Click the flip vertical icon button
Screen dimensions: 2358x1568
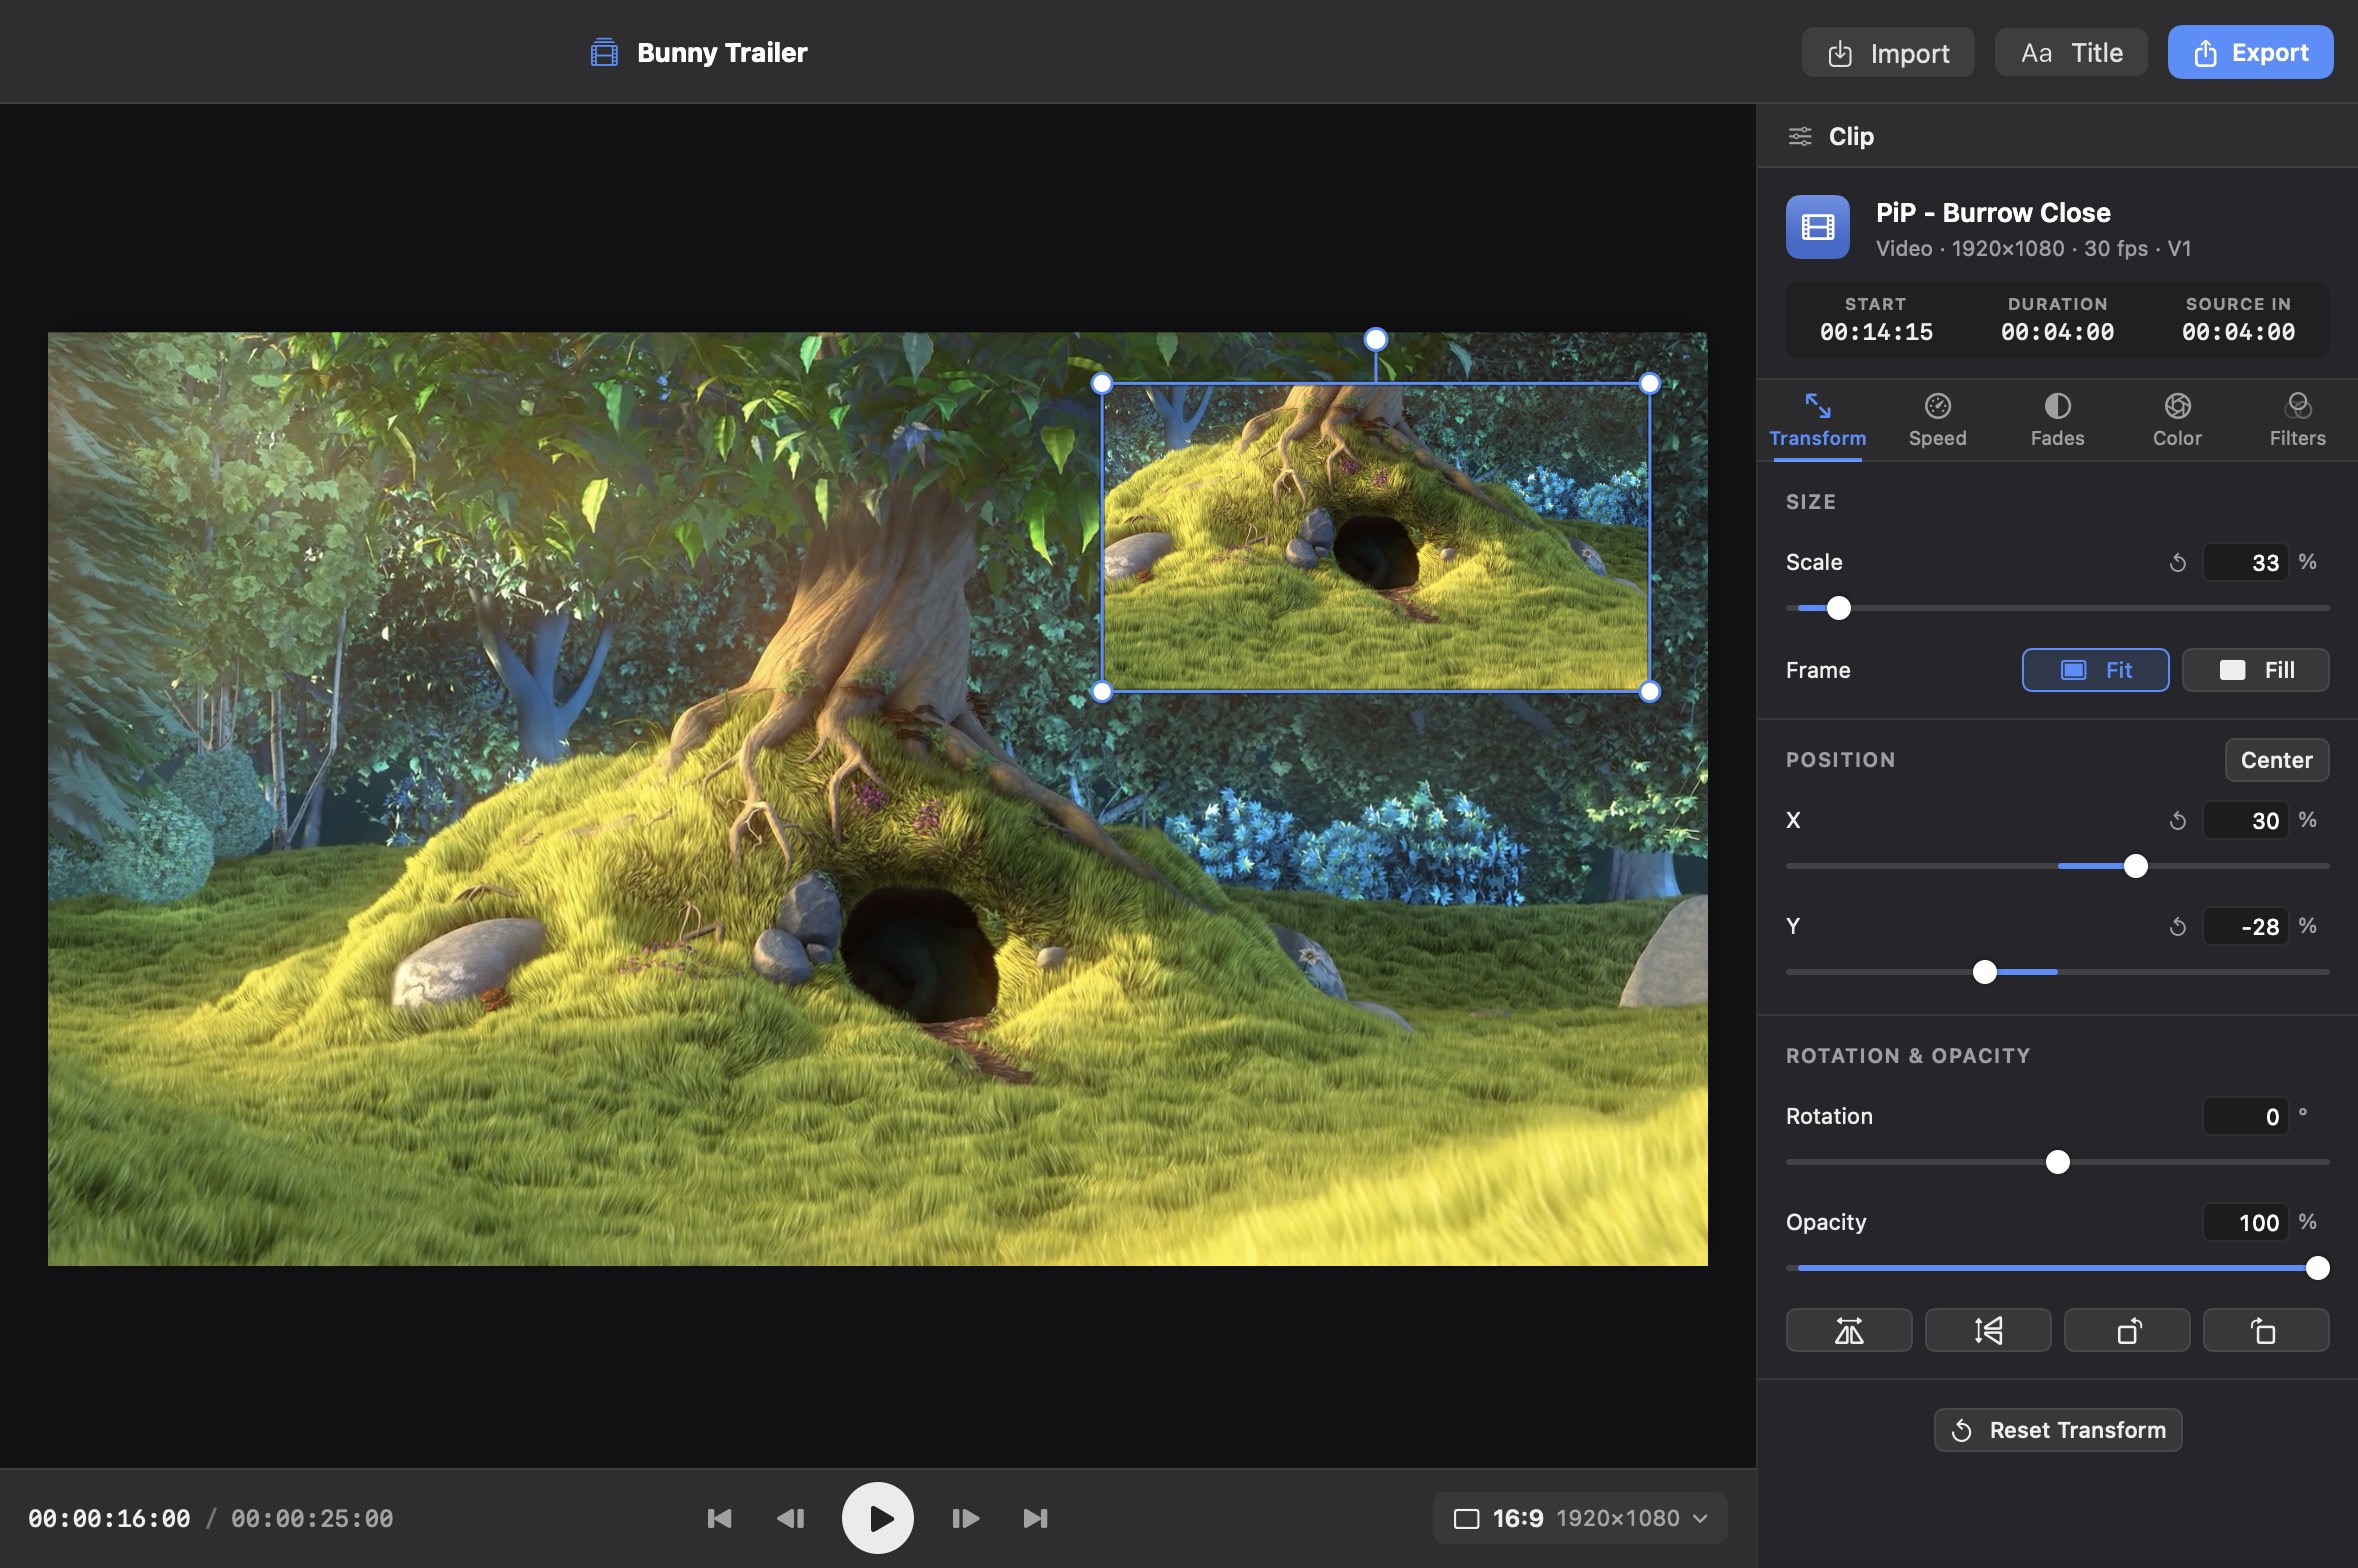1987,1330
